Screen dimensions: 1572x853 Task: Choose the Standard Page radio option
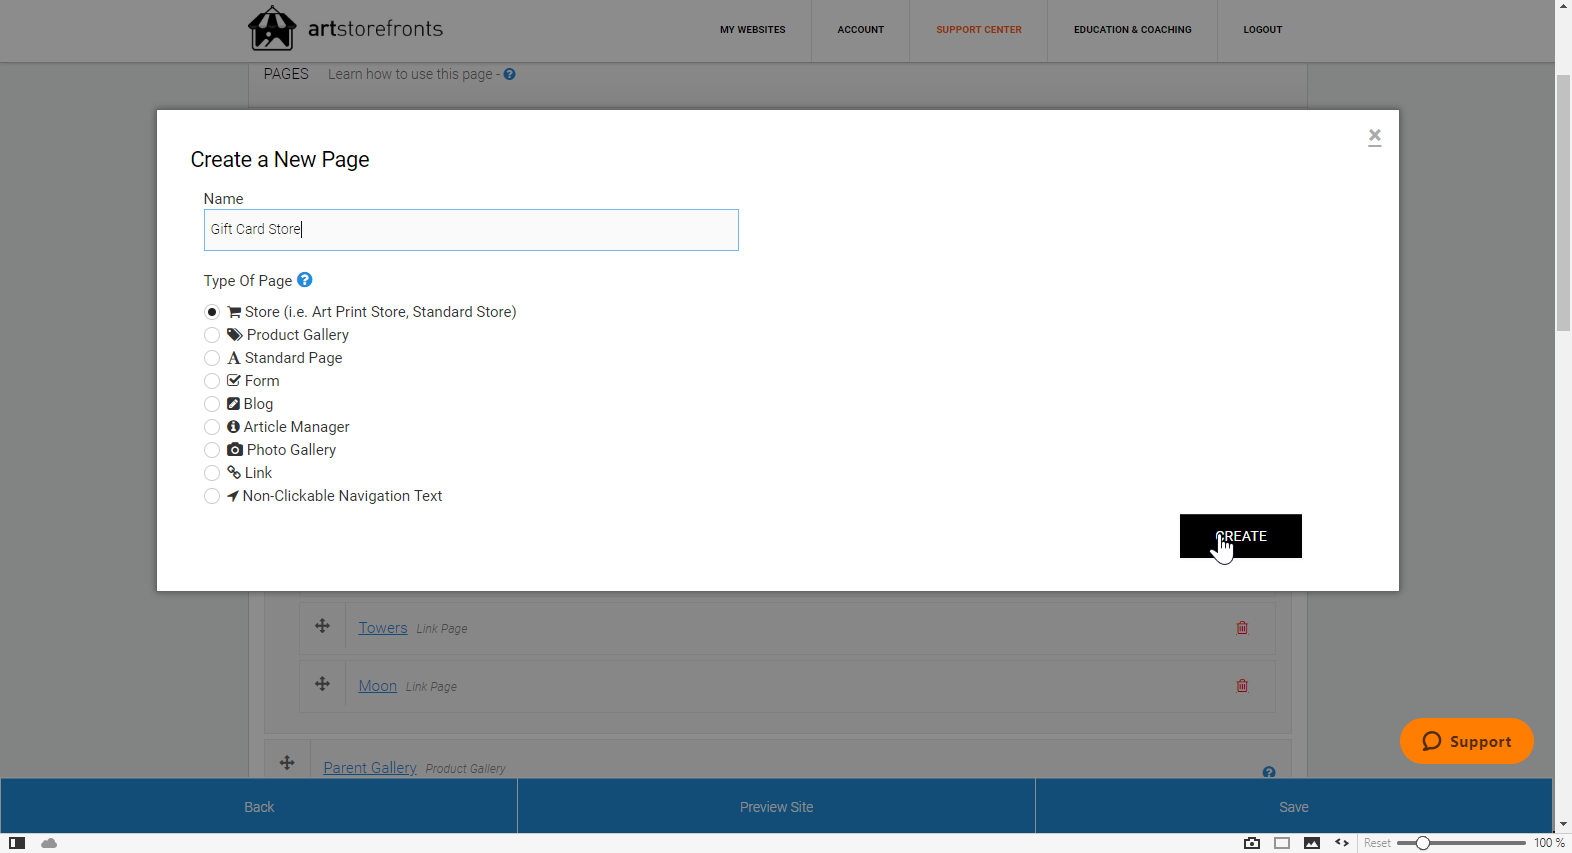point(212,358)
